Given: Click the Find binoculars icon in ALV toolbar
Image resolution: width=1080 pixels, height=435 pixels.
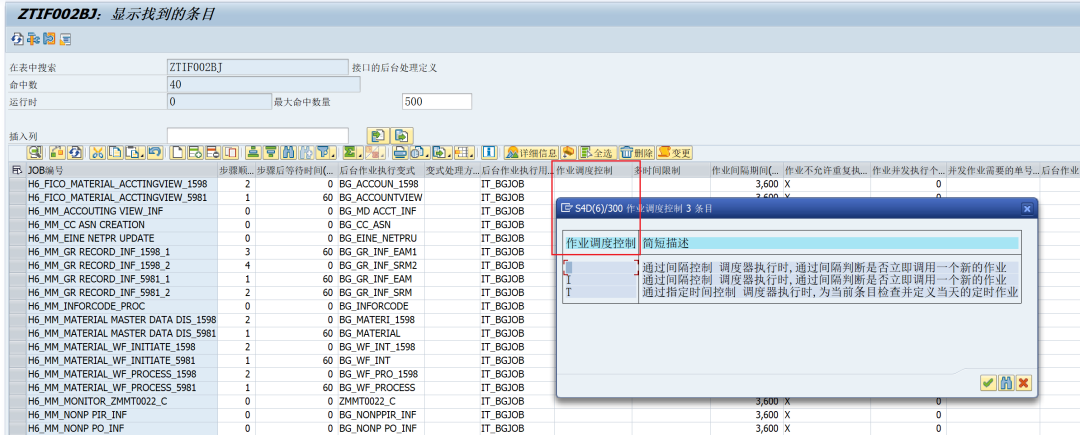Looking at the screenshot, I should coord(289,152).
